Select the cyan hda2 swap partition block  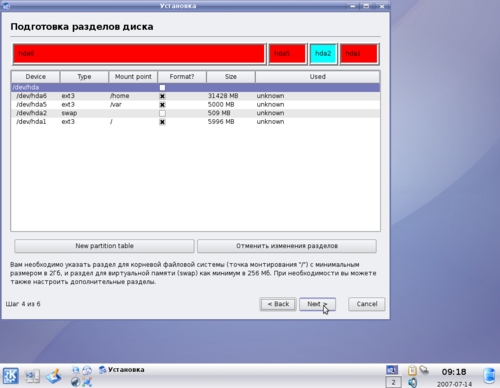pyautogui.click(x=323, y=54)
